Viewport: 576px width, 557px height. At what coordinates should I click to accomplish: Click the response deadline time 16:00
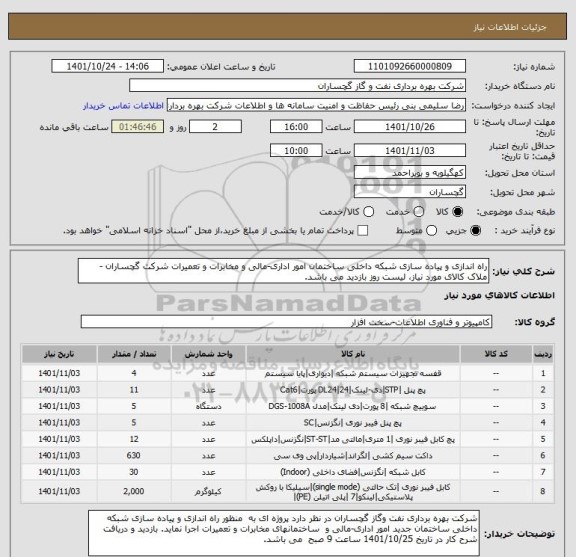(296, 127)
